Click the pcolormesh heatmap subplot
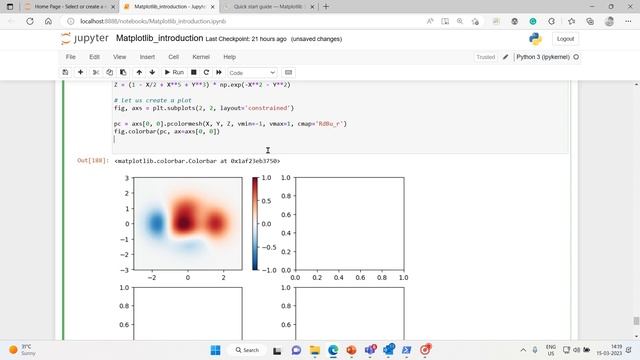 tap(188, 224)
